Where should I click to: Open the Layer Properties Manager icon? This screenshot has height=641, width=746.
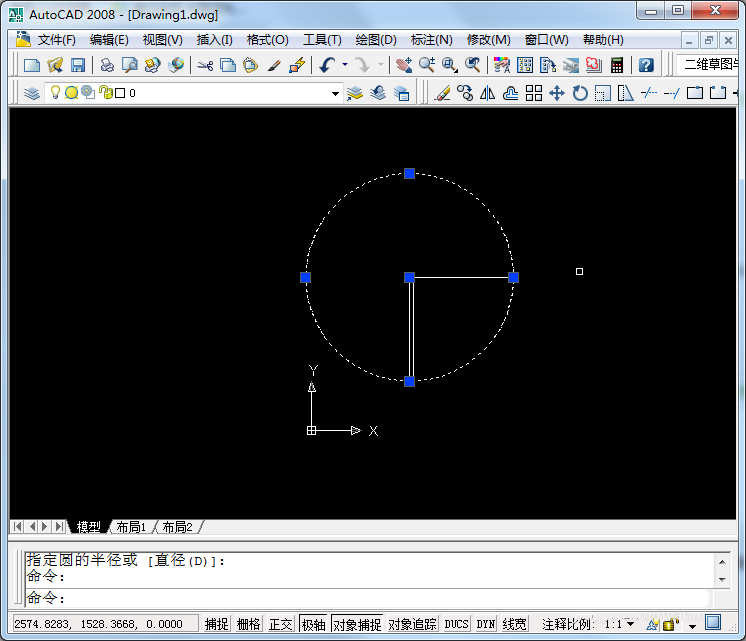pos(32,93)
